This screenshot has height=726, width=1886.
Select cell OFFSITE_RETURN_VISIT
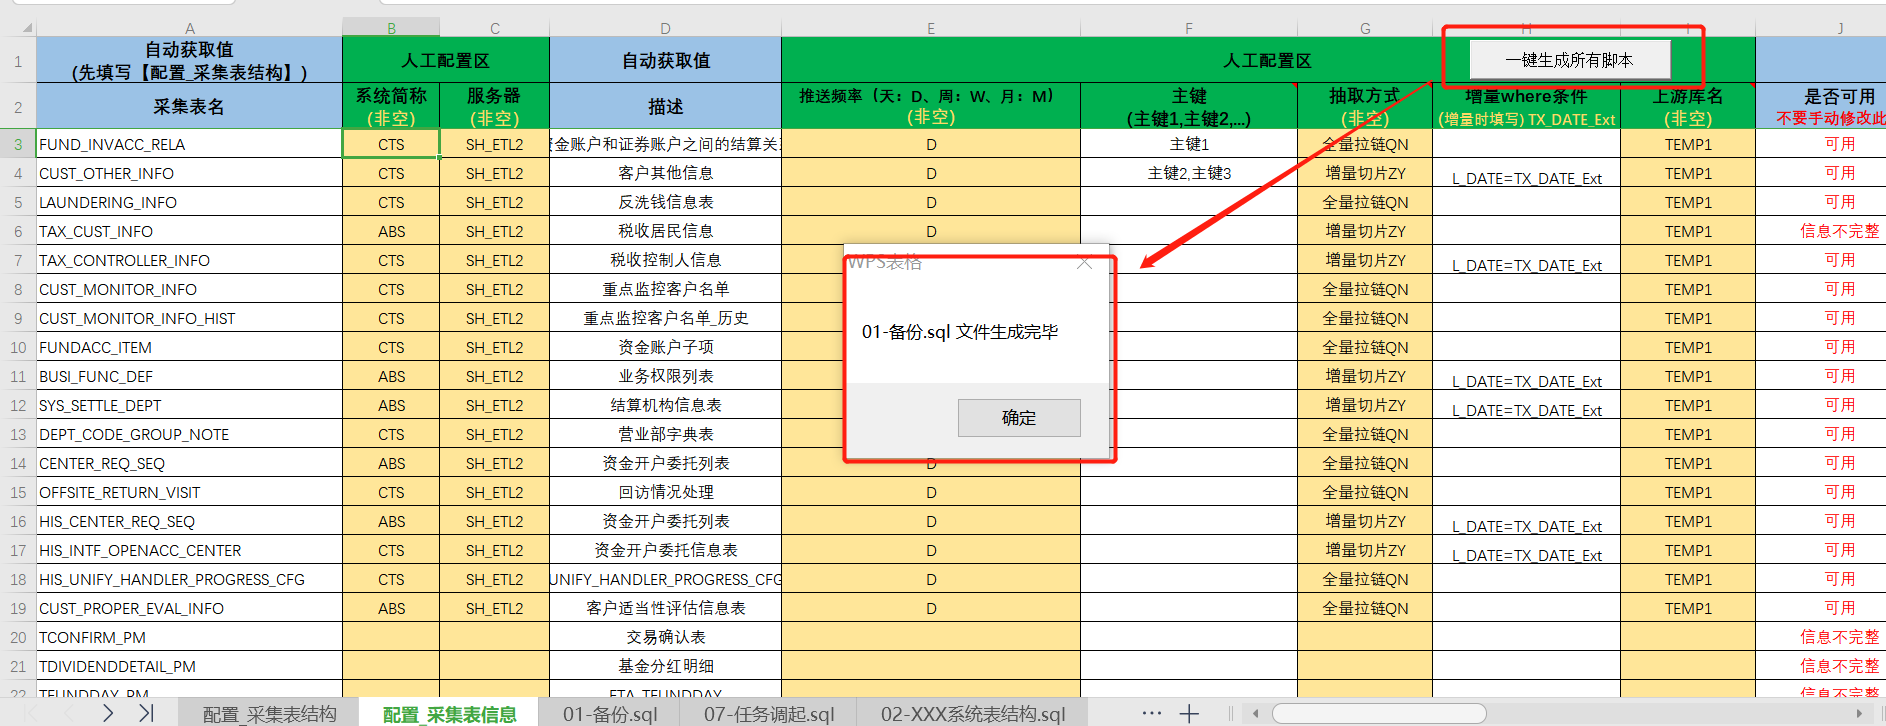point(189,492)
